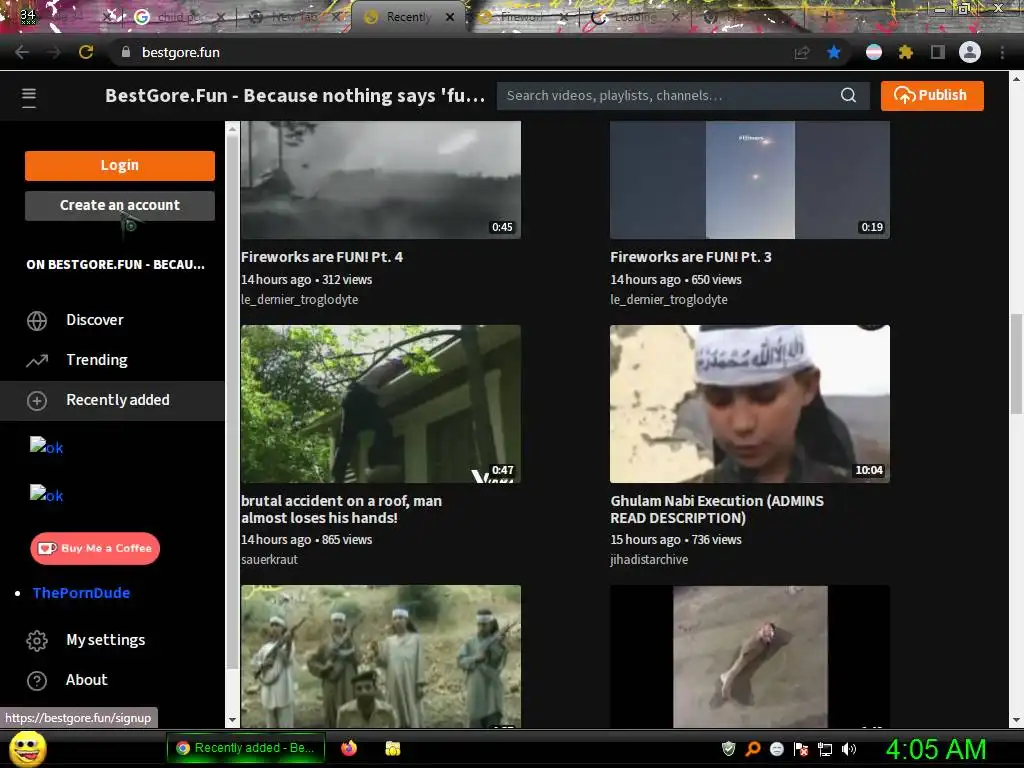The width and height of the screenshot is (1024, 768).
Task: Click the Trending arrow icon
Action: (x=37, y=360)
